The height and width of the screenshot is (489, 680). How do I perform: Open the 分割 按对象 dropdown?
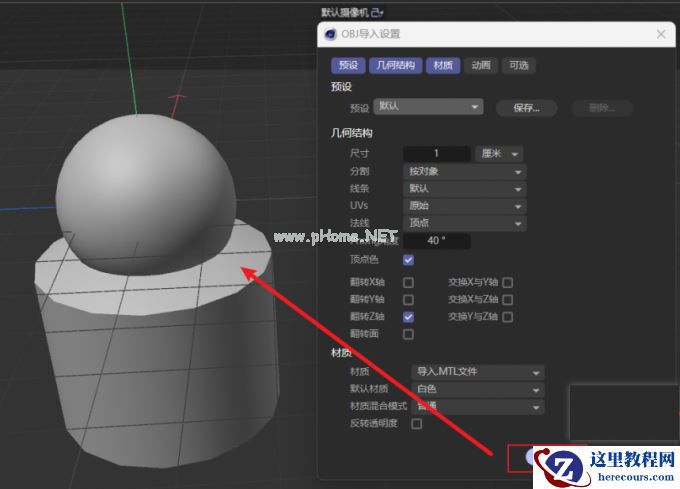(x=464, y=172)
